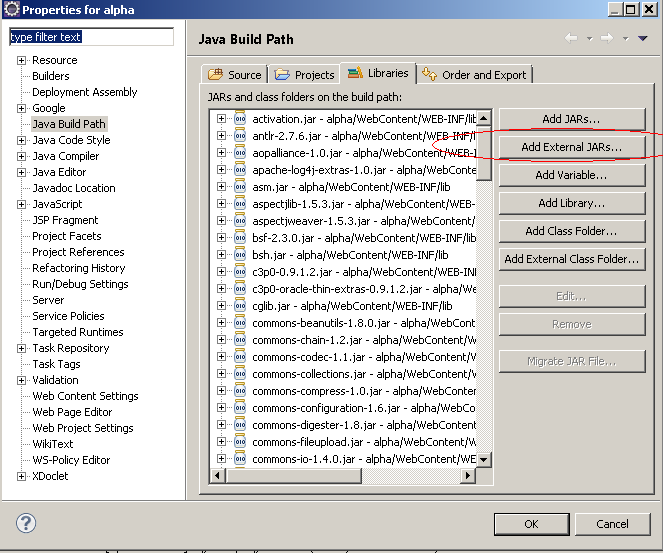Expand the Google tree node

tap(22, 108)
